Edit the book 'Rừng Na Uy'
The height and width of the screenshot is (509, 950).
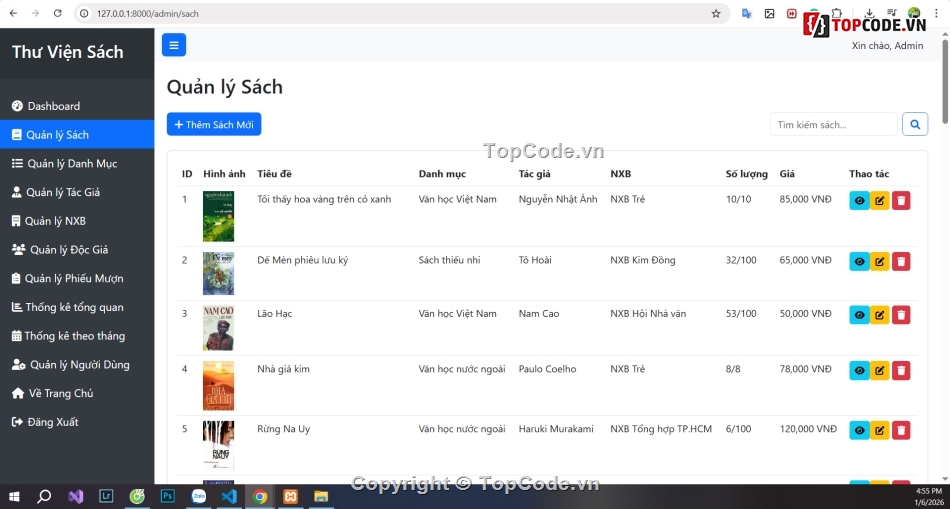click(x=880, y=430)
